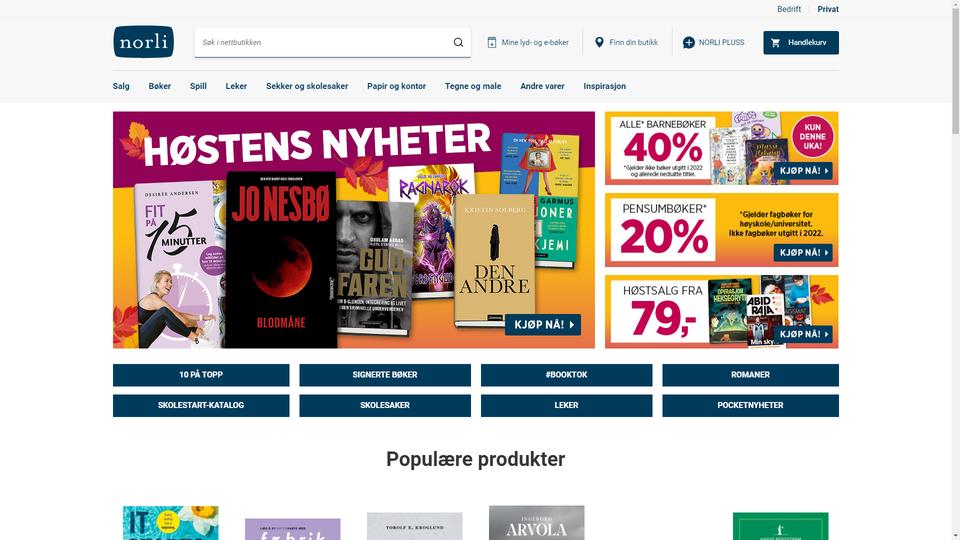The image size is (960, 540).
Task: Open the Pensumbøker 20% offer banner
Action: pos(721,230)
